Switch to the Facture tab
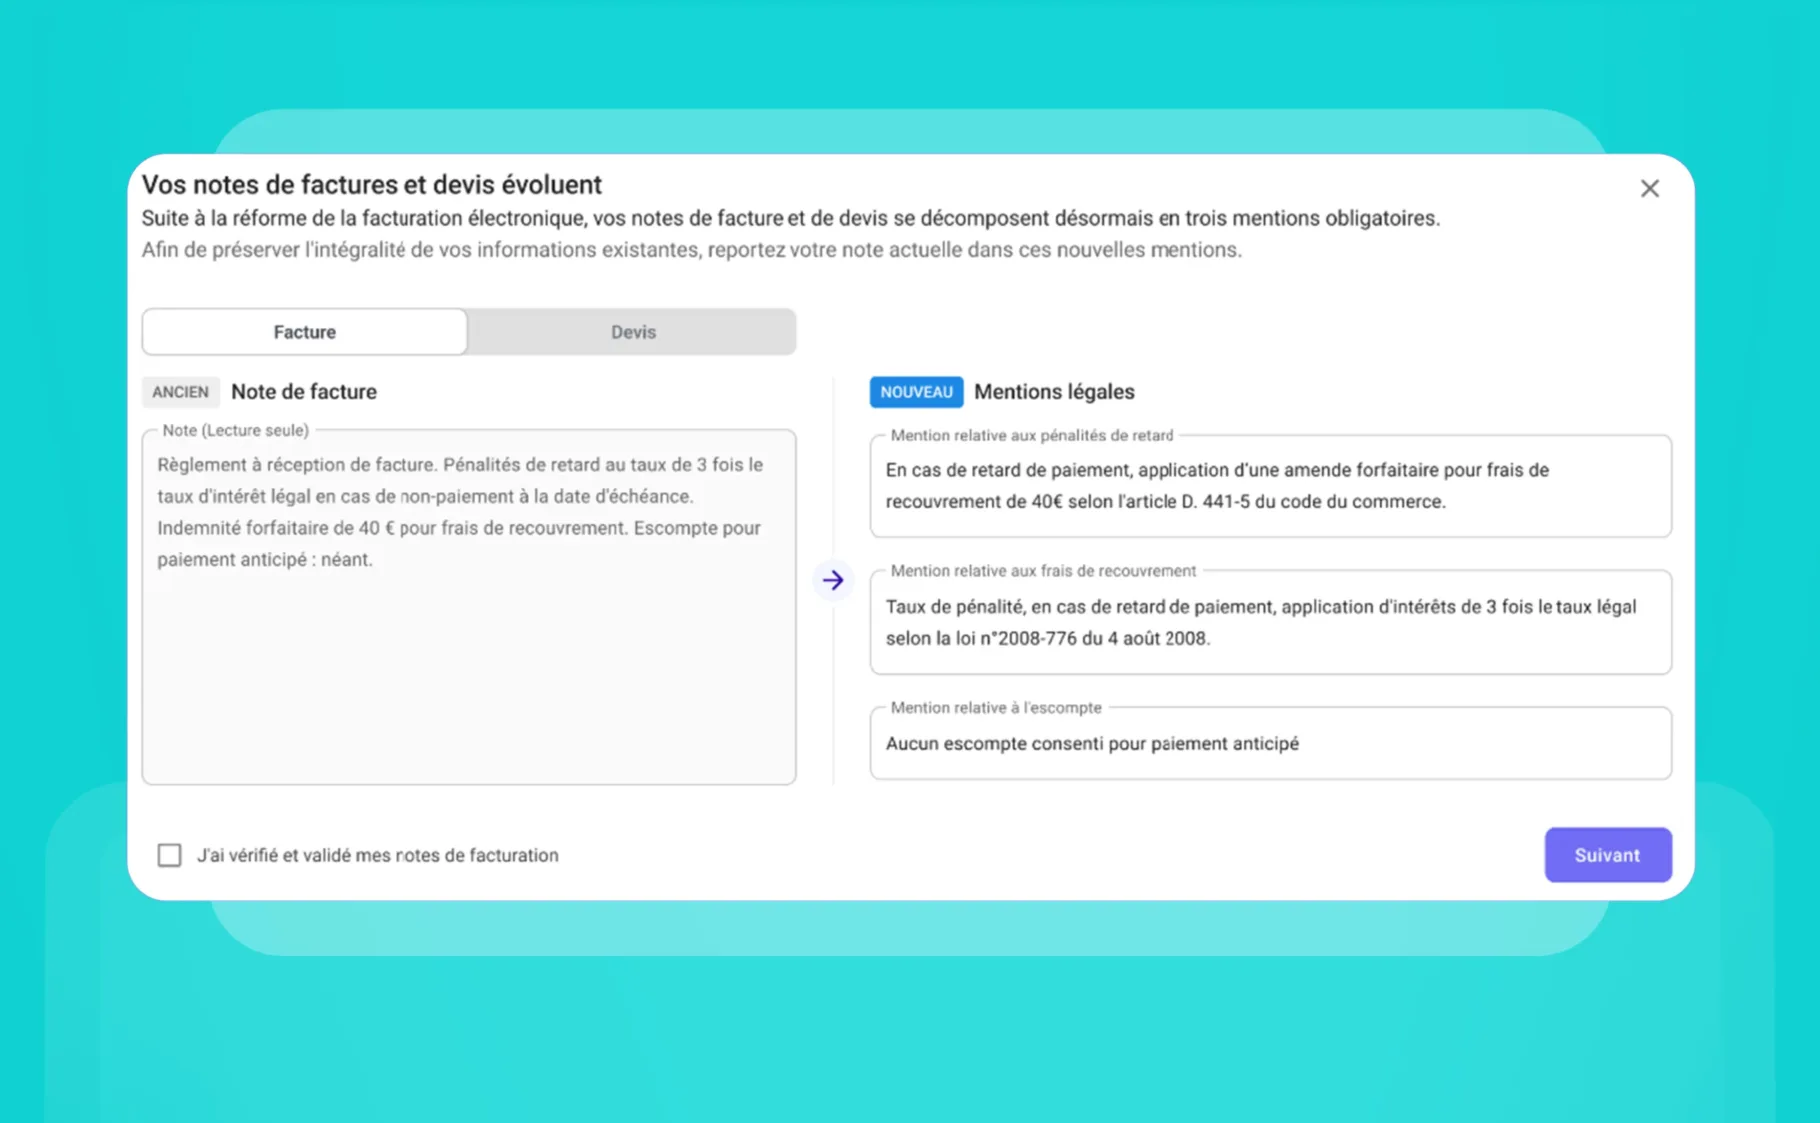The image size is (1820, 1123). tap(305, 332)
